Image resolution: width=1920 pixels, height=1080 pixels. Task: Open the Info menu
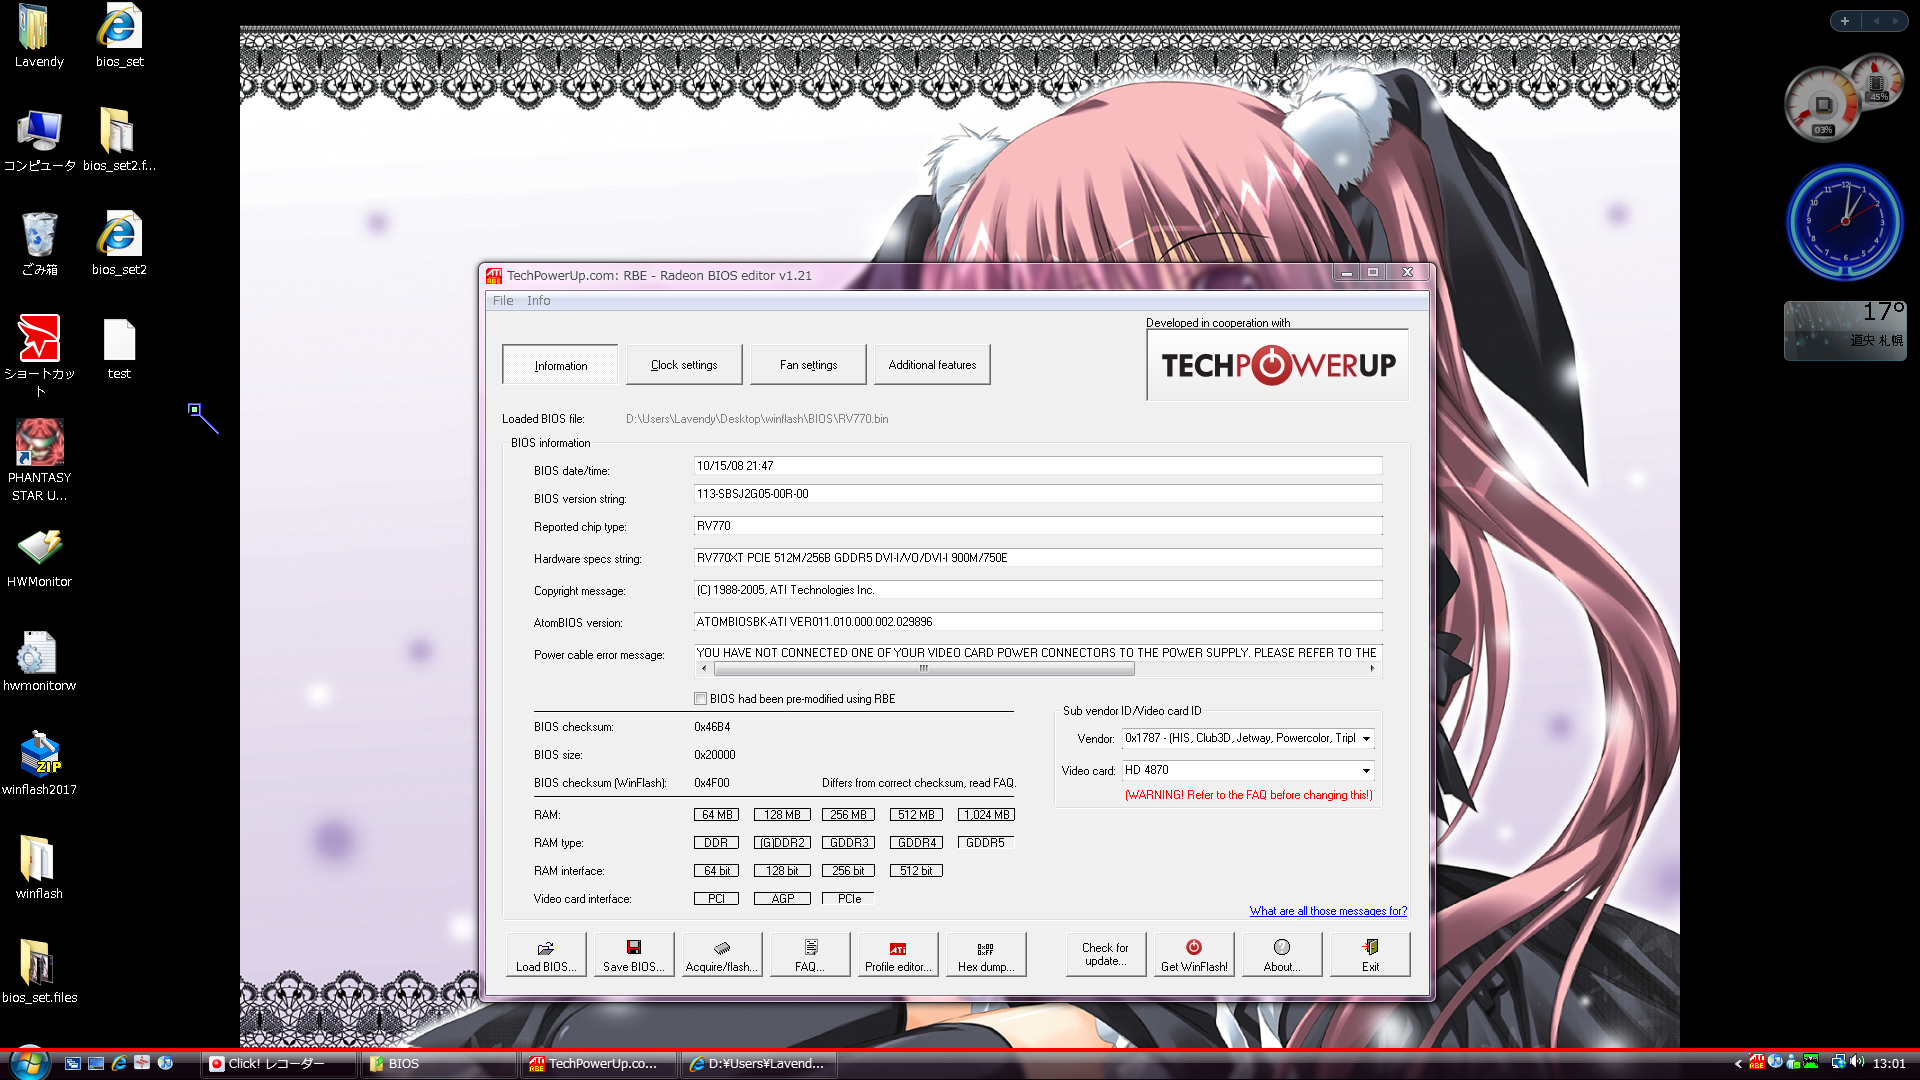[x=539, y=301]
